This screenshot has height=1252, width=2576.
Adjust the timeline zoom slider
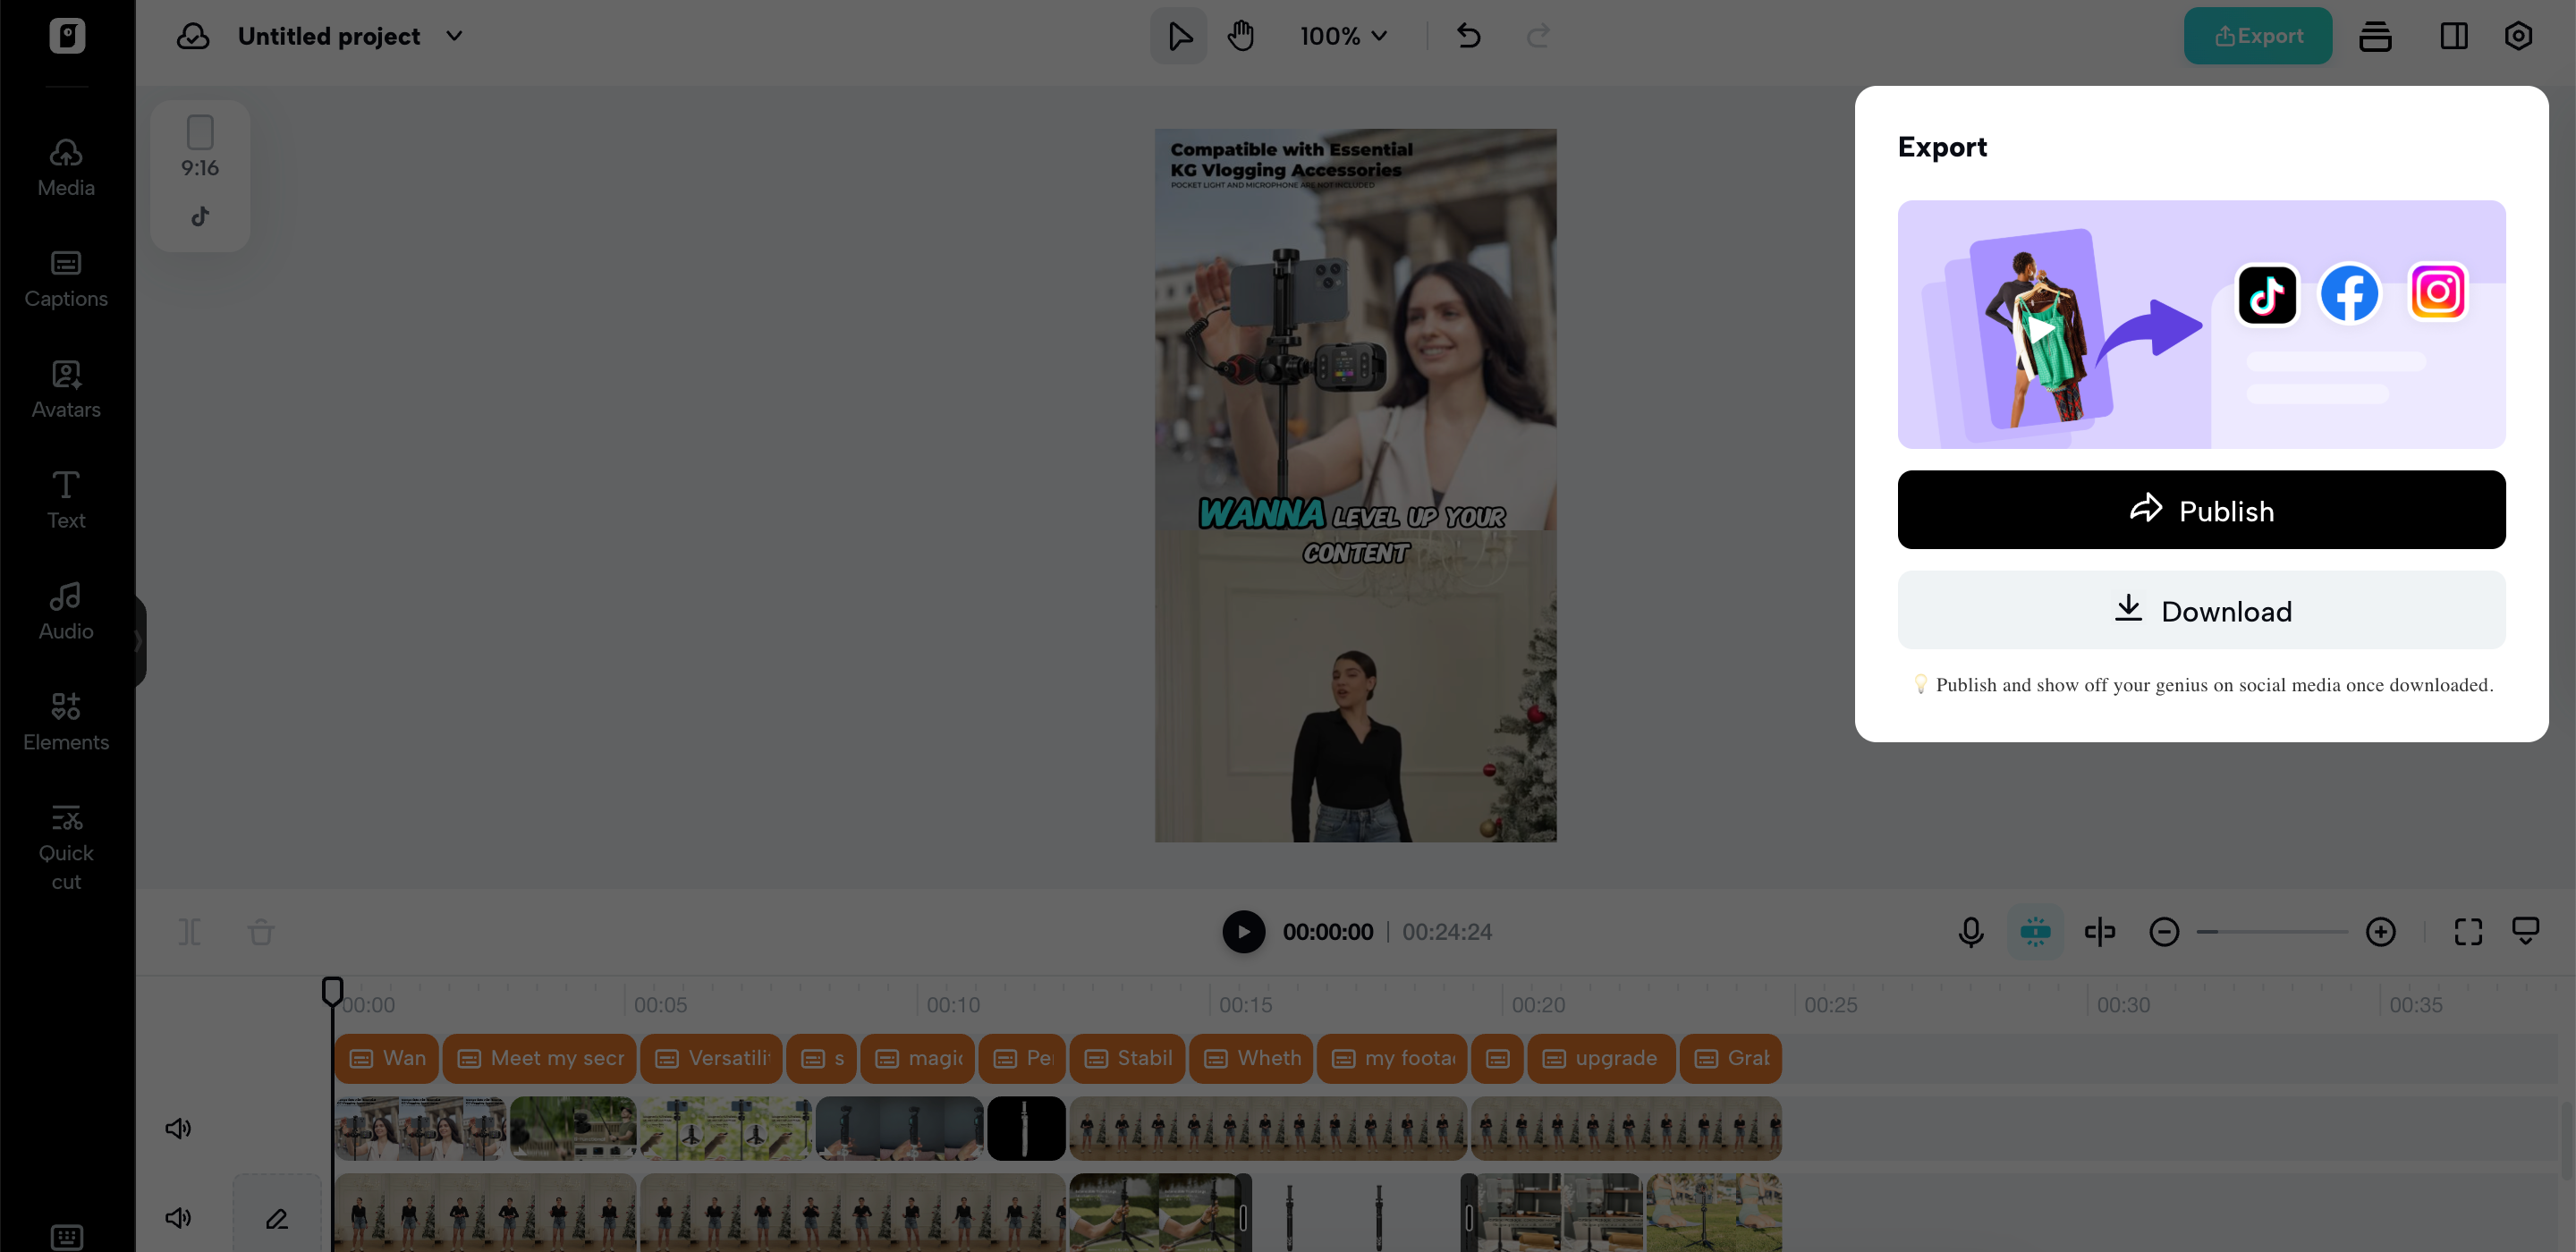point(2271,931)
